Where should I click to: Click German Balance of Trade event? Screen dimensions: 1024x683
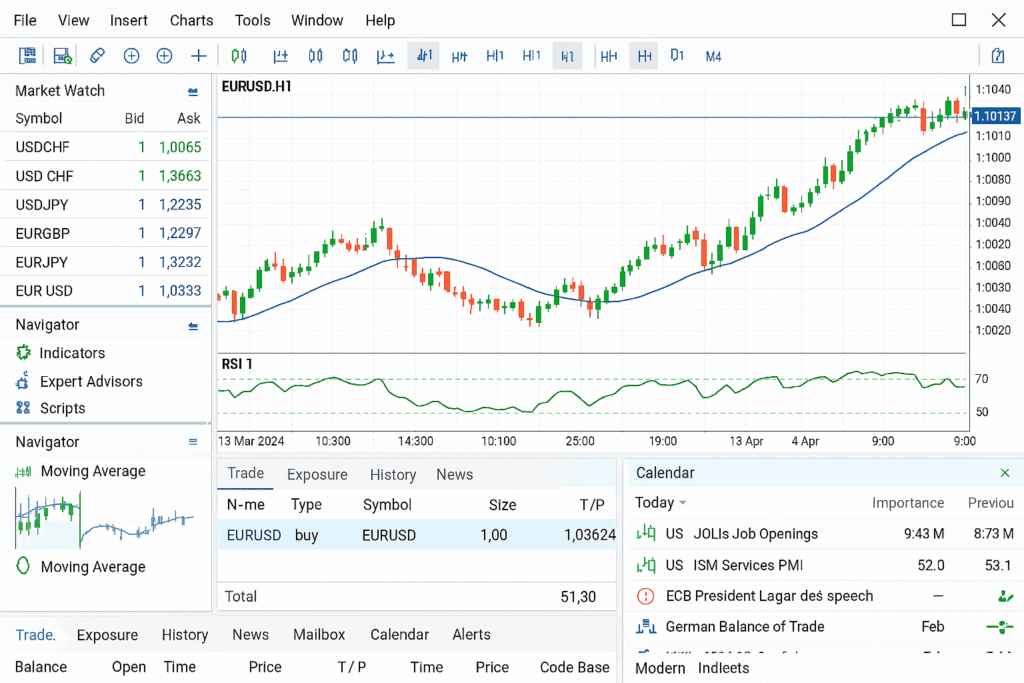pos(744,627)
